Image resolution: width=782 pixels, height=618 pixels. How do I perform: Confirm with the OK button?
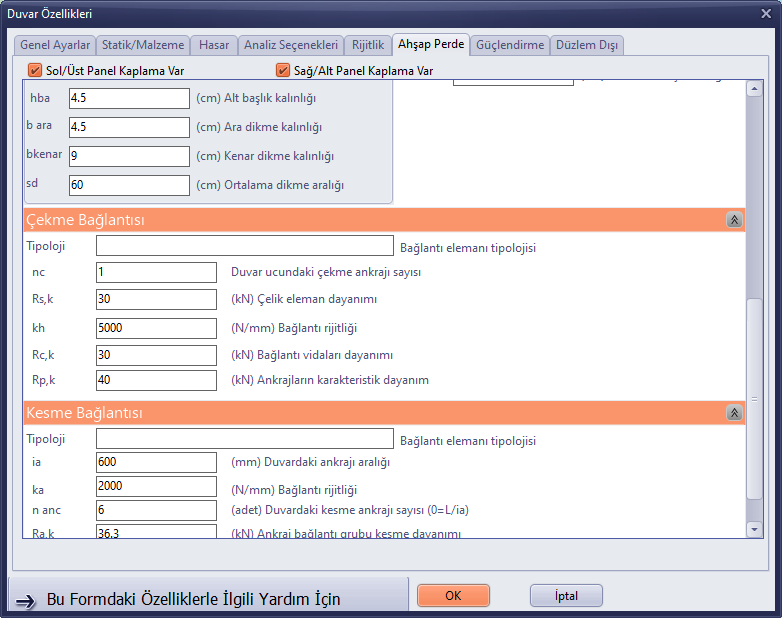pyautogui.click(x=453, y=596)
